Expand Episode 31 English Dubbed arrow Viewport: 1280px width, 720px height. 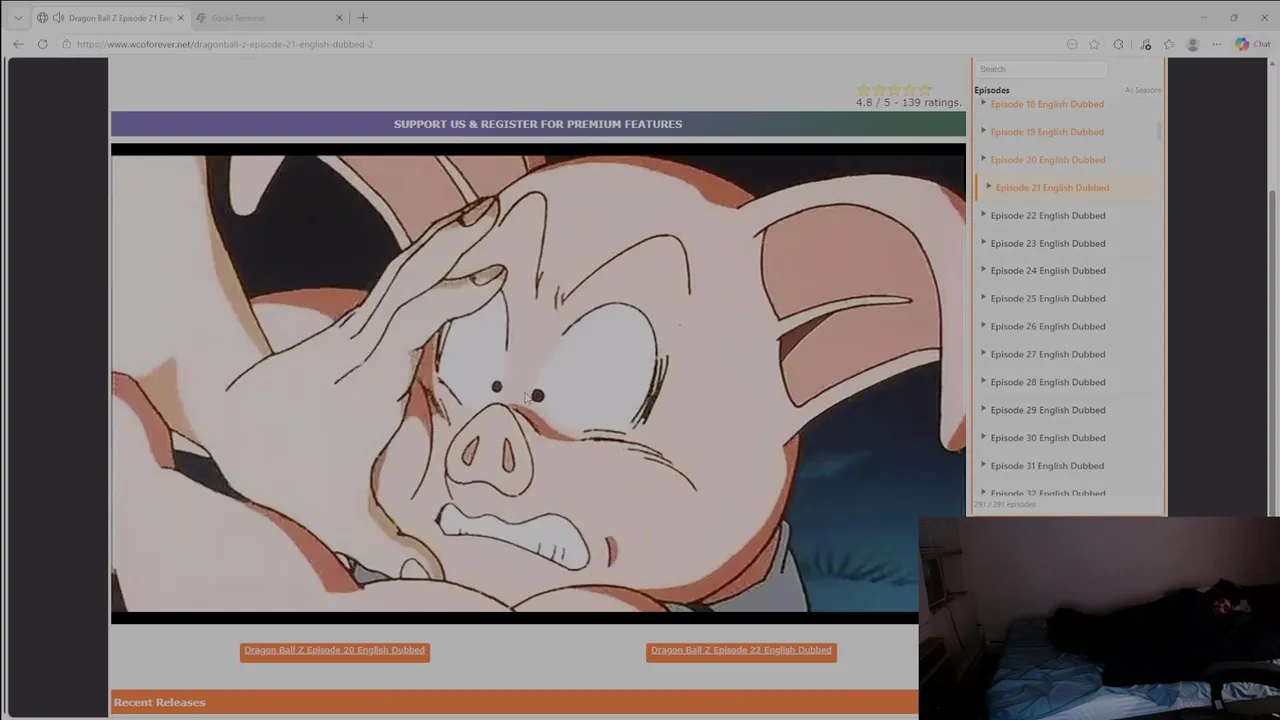coord(983,465)
